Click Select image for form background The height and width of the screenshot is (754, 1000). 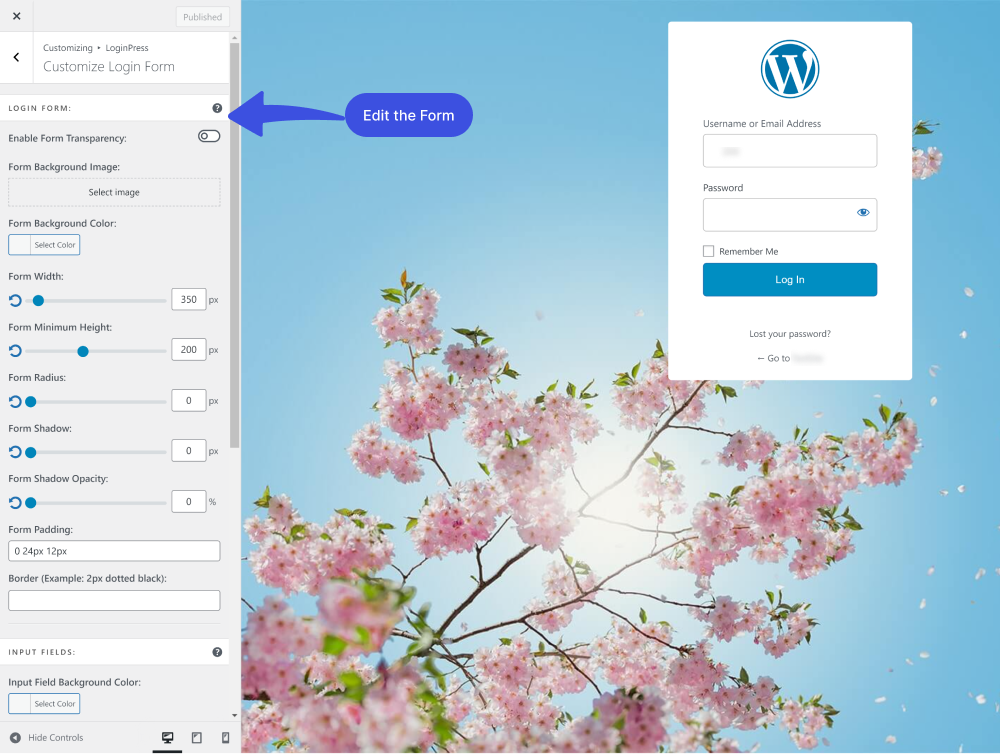point(114,192)
